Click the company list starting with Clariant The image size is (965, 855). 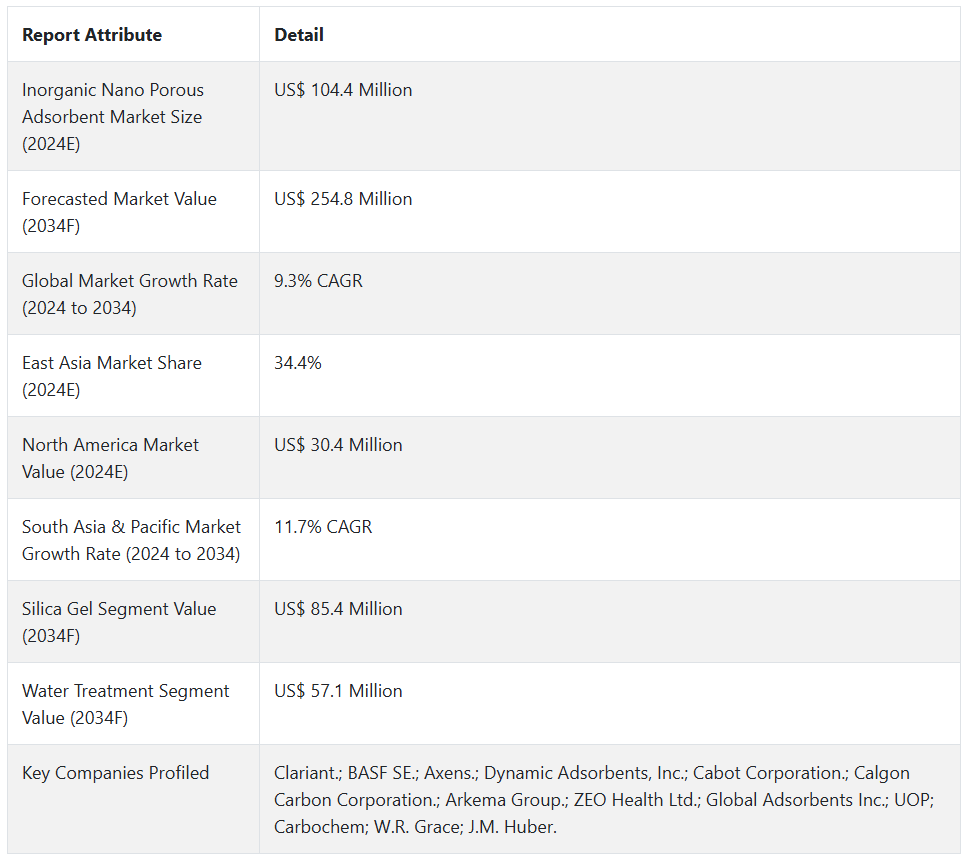tap(603, 800)
